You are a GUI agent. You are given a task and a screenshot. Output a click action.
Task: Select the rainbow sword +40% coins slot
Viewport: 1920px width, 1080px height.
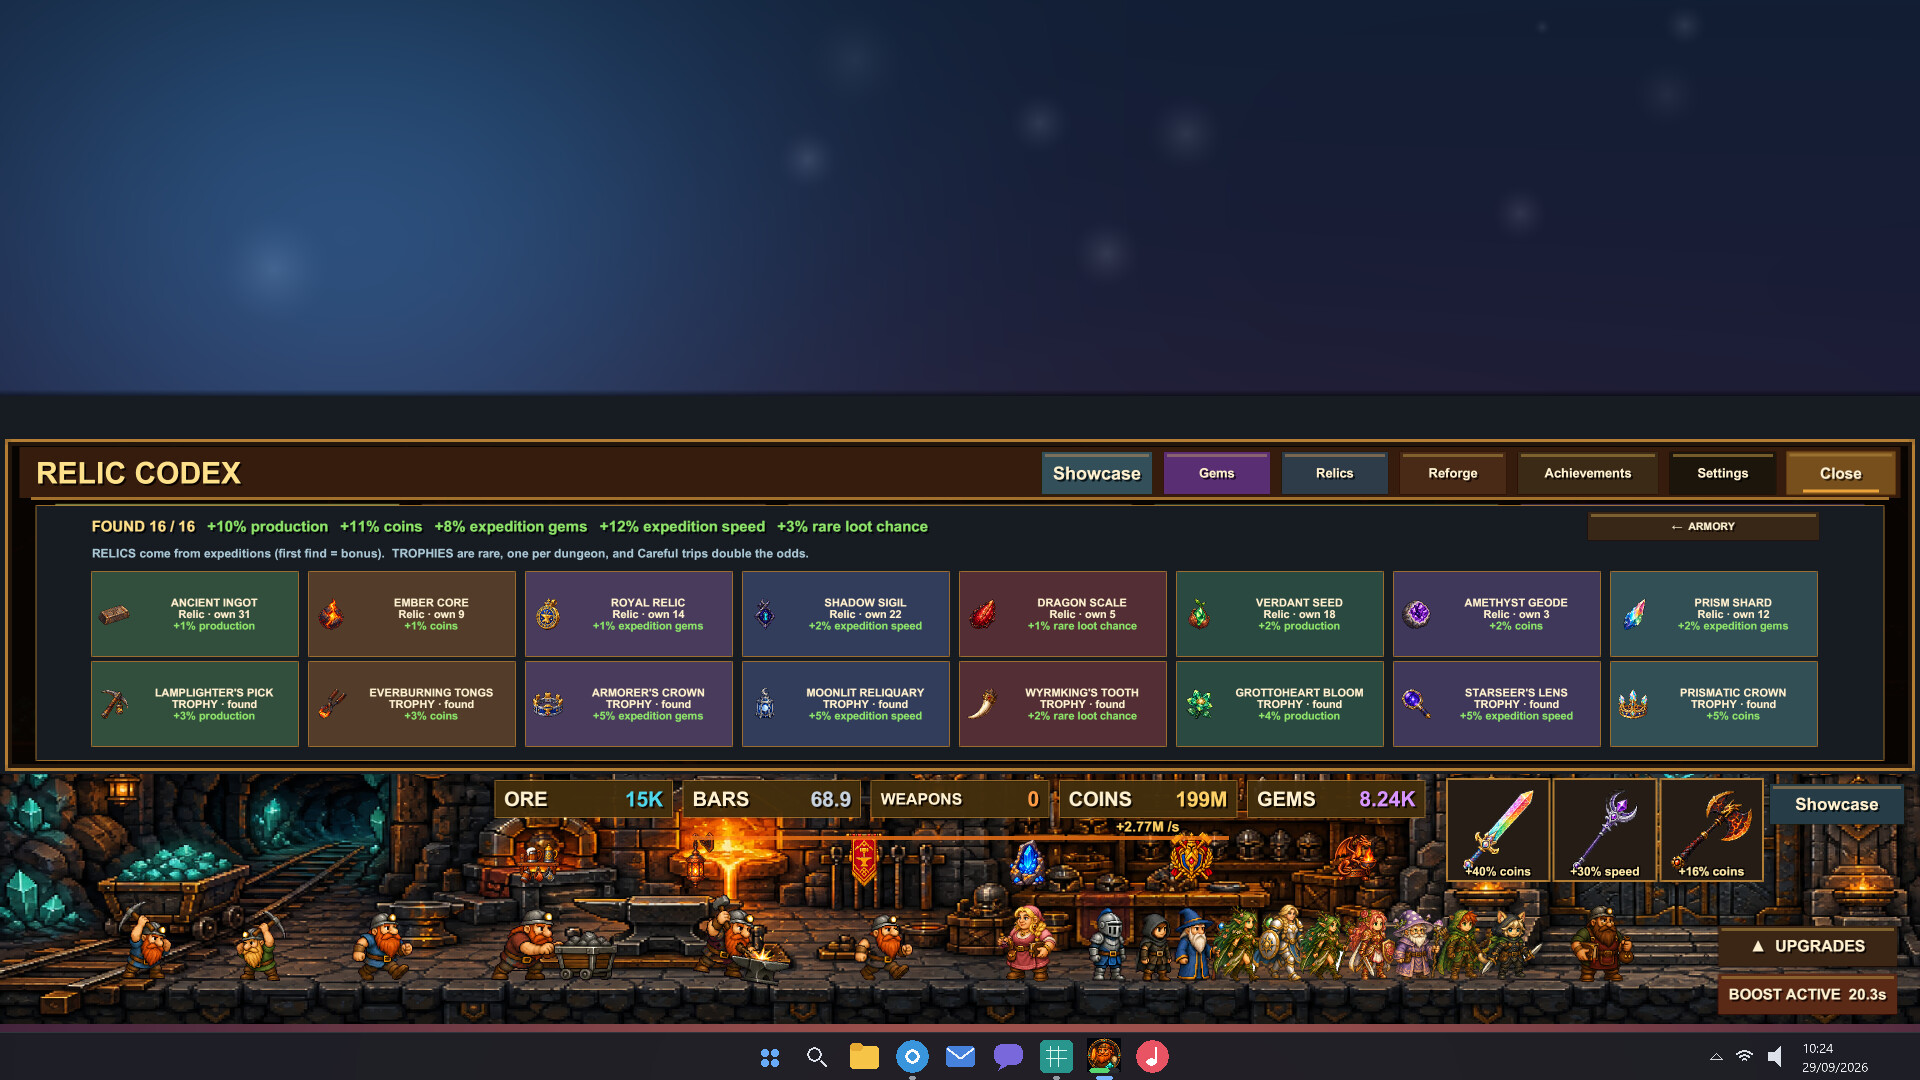(x=1498, y=830)
